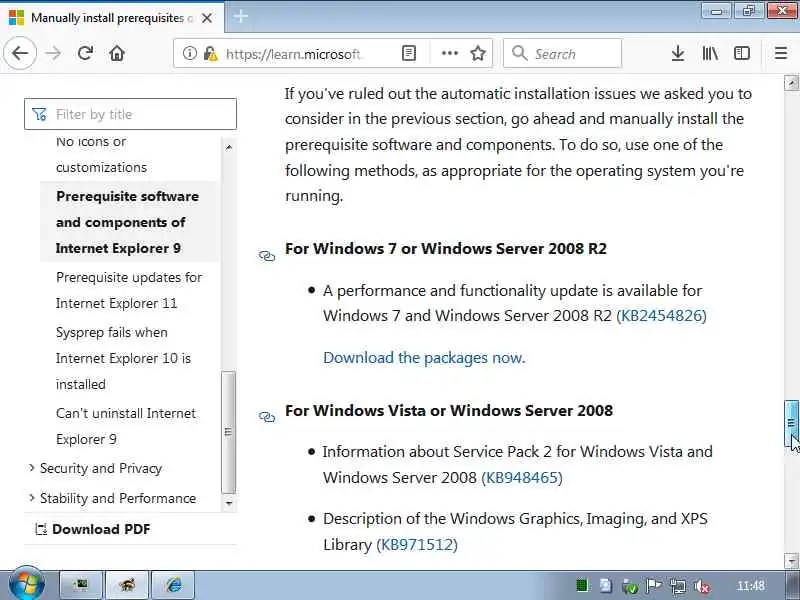
Task: Copy anchor link for Windows 7 heading
Action: (x=267, y=256)
